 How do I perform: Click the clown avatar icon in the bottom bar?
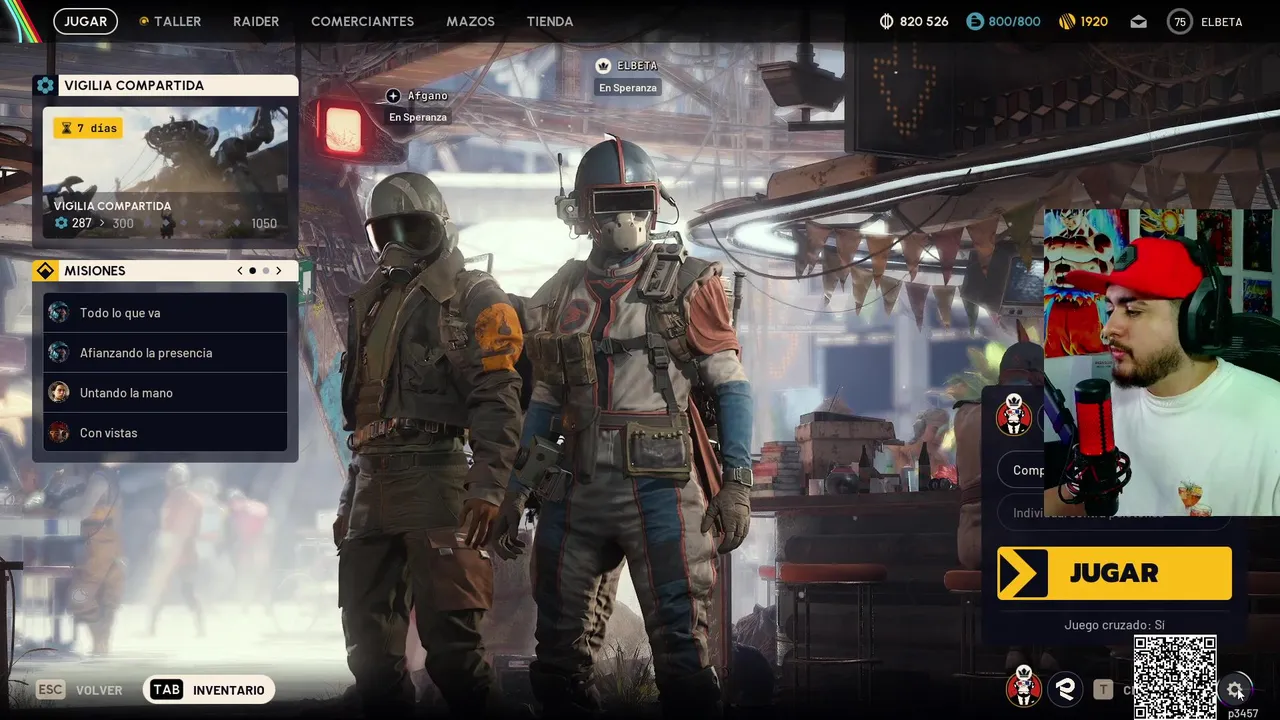[1023, 688]
